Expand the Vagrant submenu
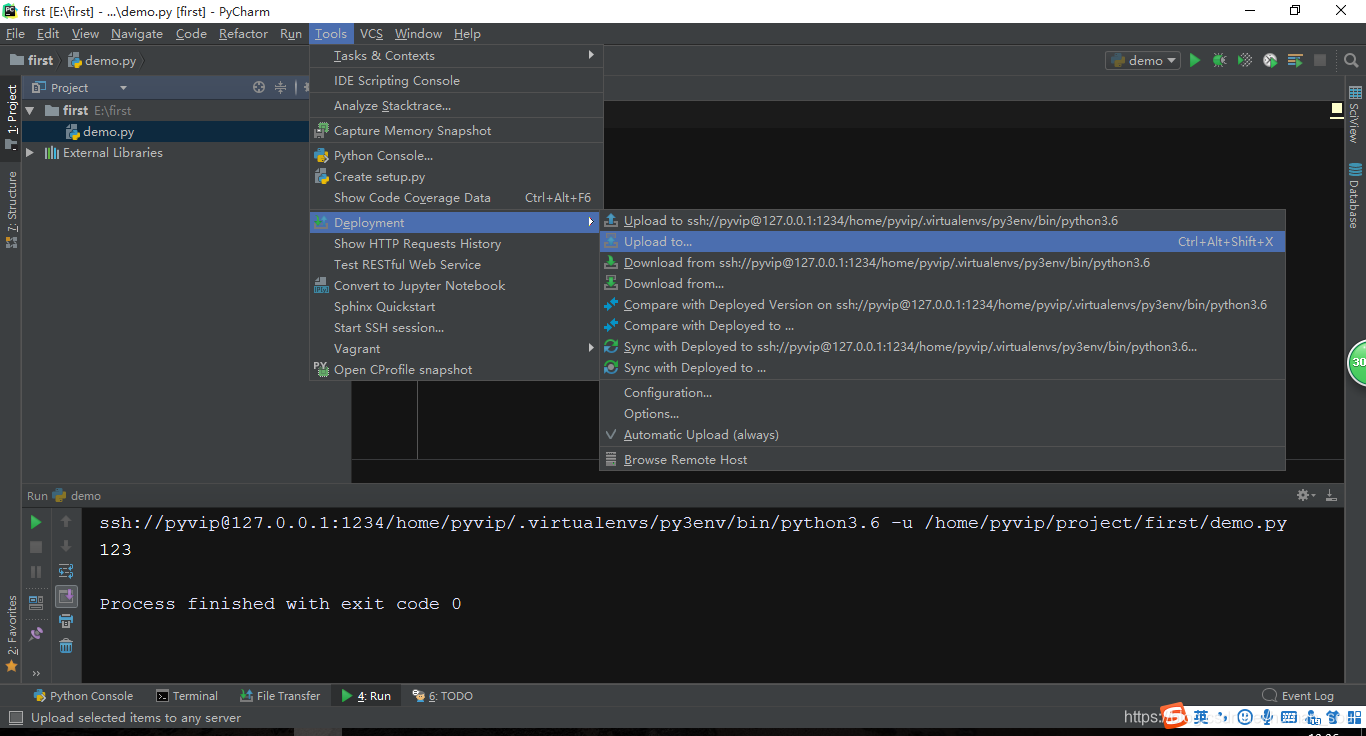Screen dimensions: 1366x736 (455, 349)
